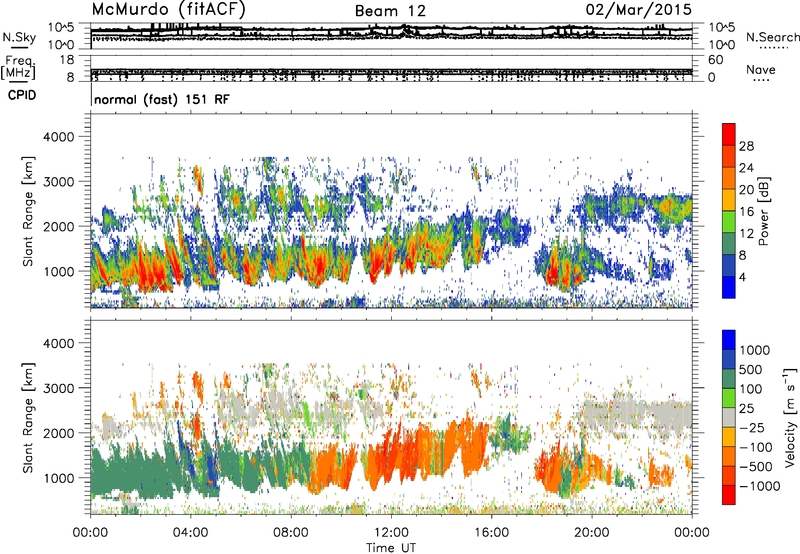Click the '4000' tick on the power panel
Image resolution: width=800 pixels, height=554 pixels.
59,137
